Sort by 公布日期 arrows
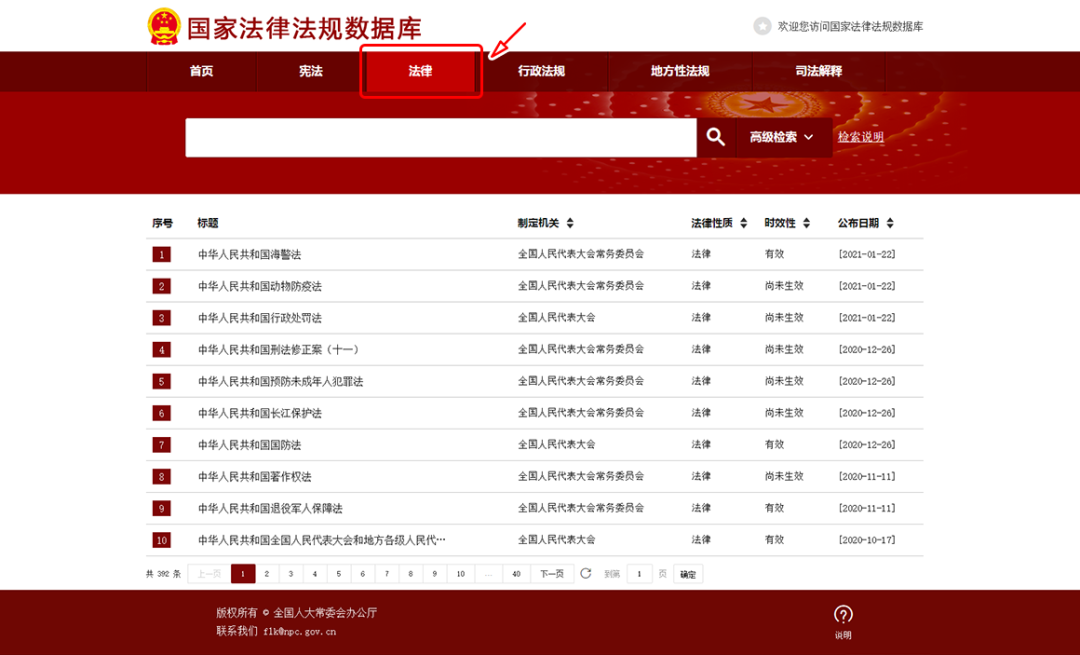 890,223
